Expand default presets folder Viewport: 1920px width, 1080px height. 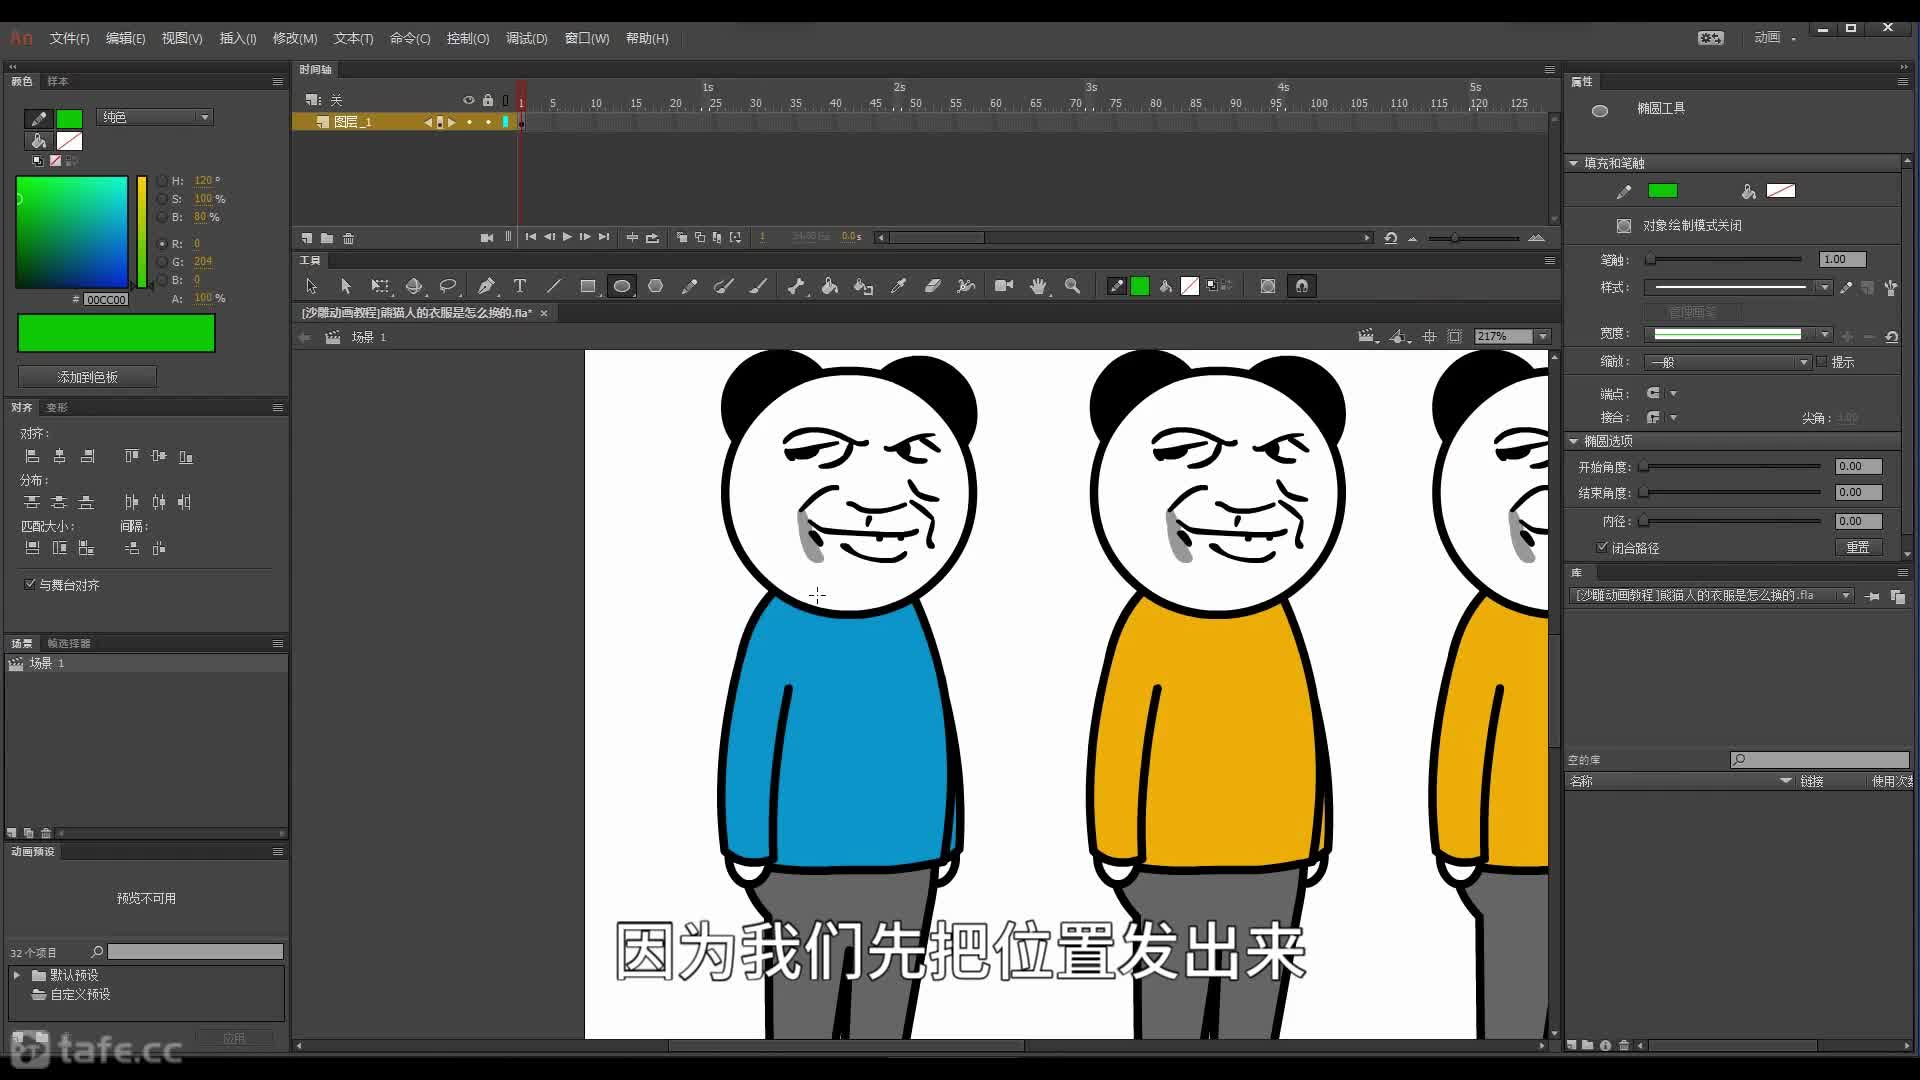[x=17, y=975]
